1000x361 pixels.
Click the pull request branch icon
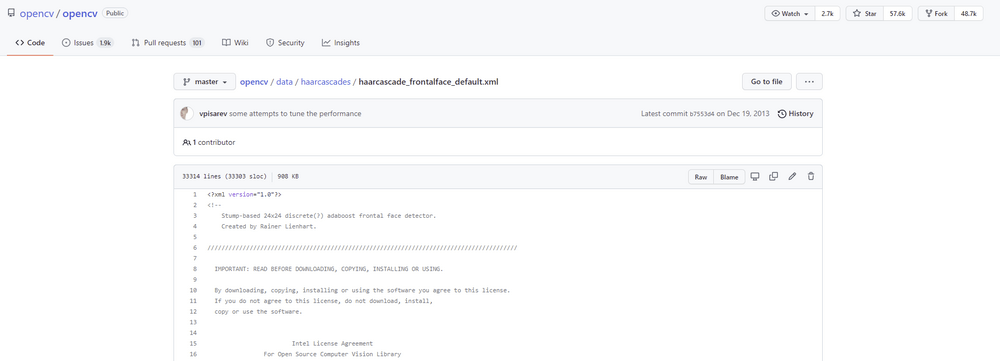(x=135, y=43)
